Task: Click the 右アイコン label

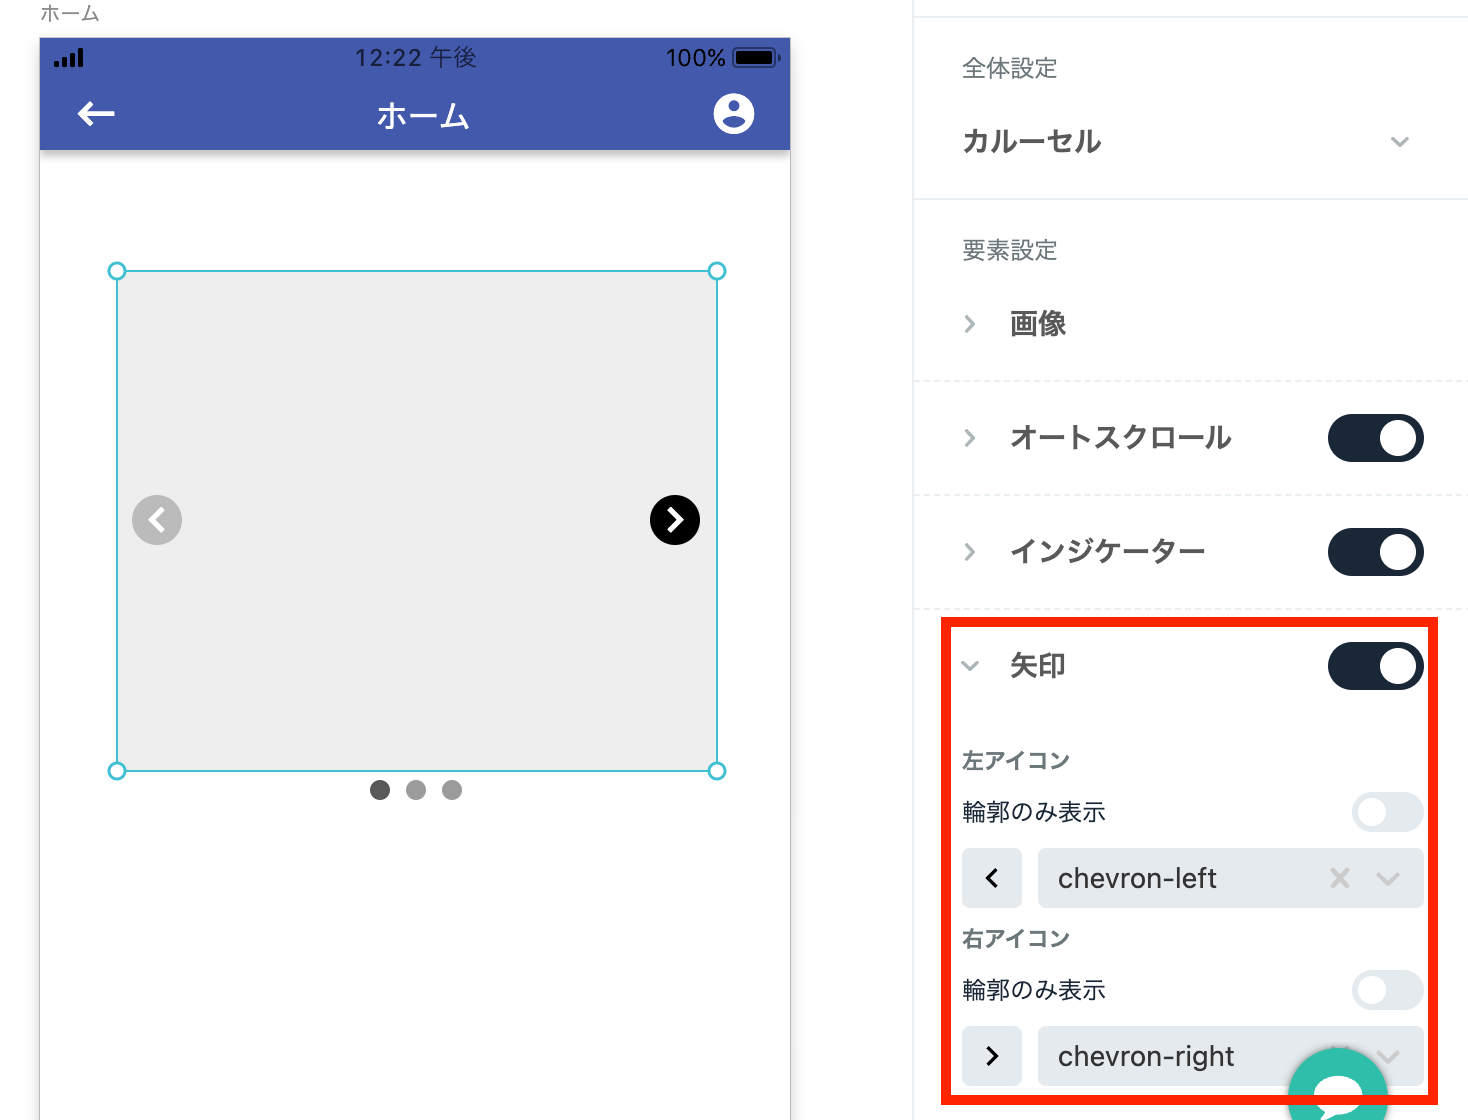Action: (1015, 938)
